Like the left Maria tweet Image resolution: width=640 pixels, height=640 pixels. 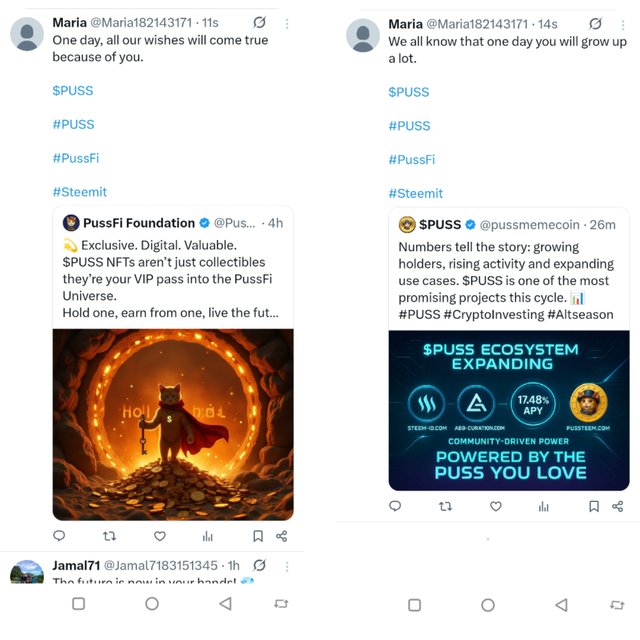pyautogui.click(x=159, y=536)
